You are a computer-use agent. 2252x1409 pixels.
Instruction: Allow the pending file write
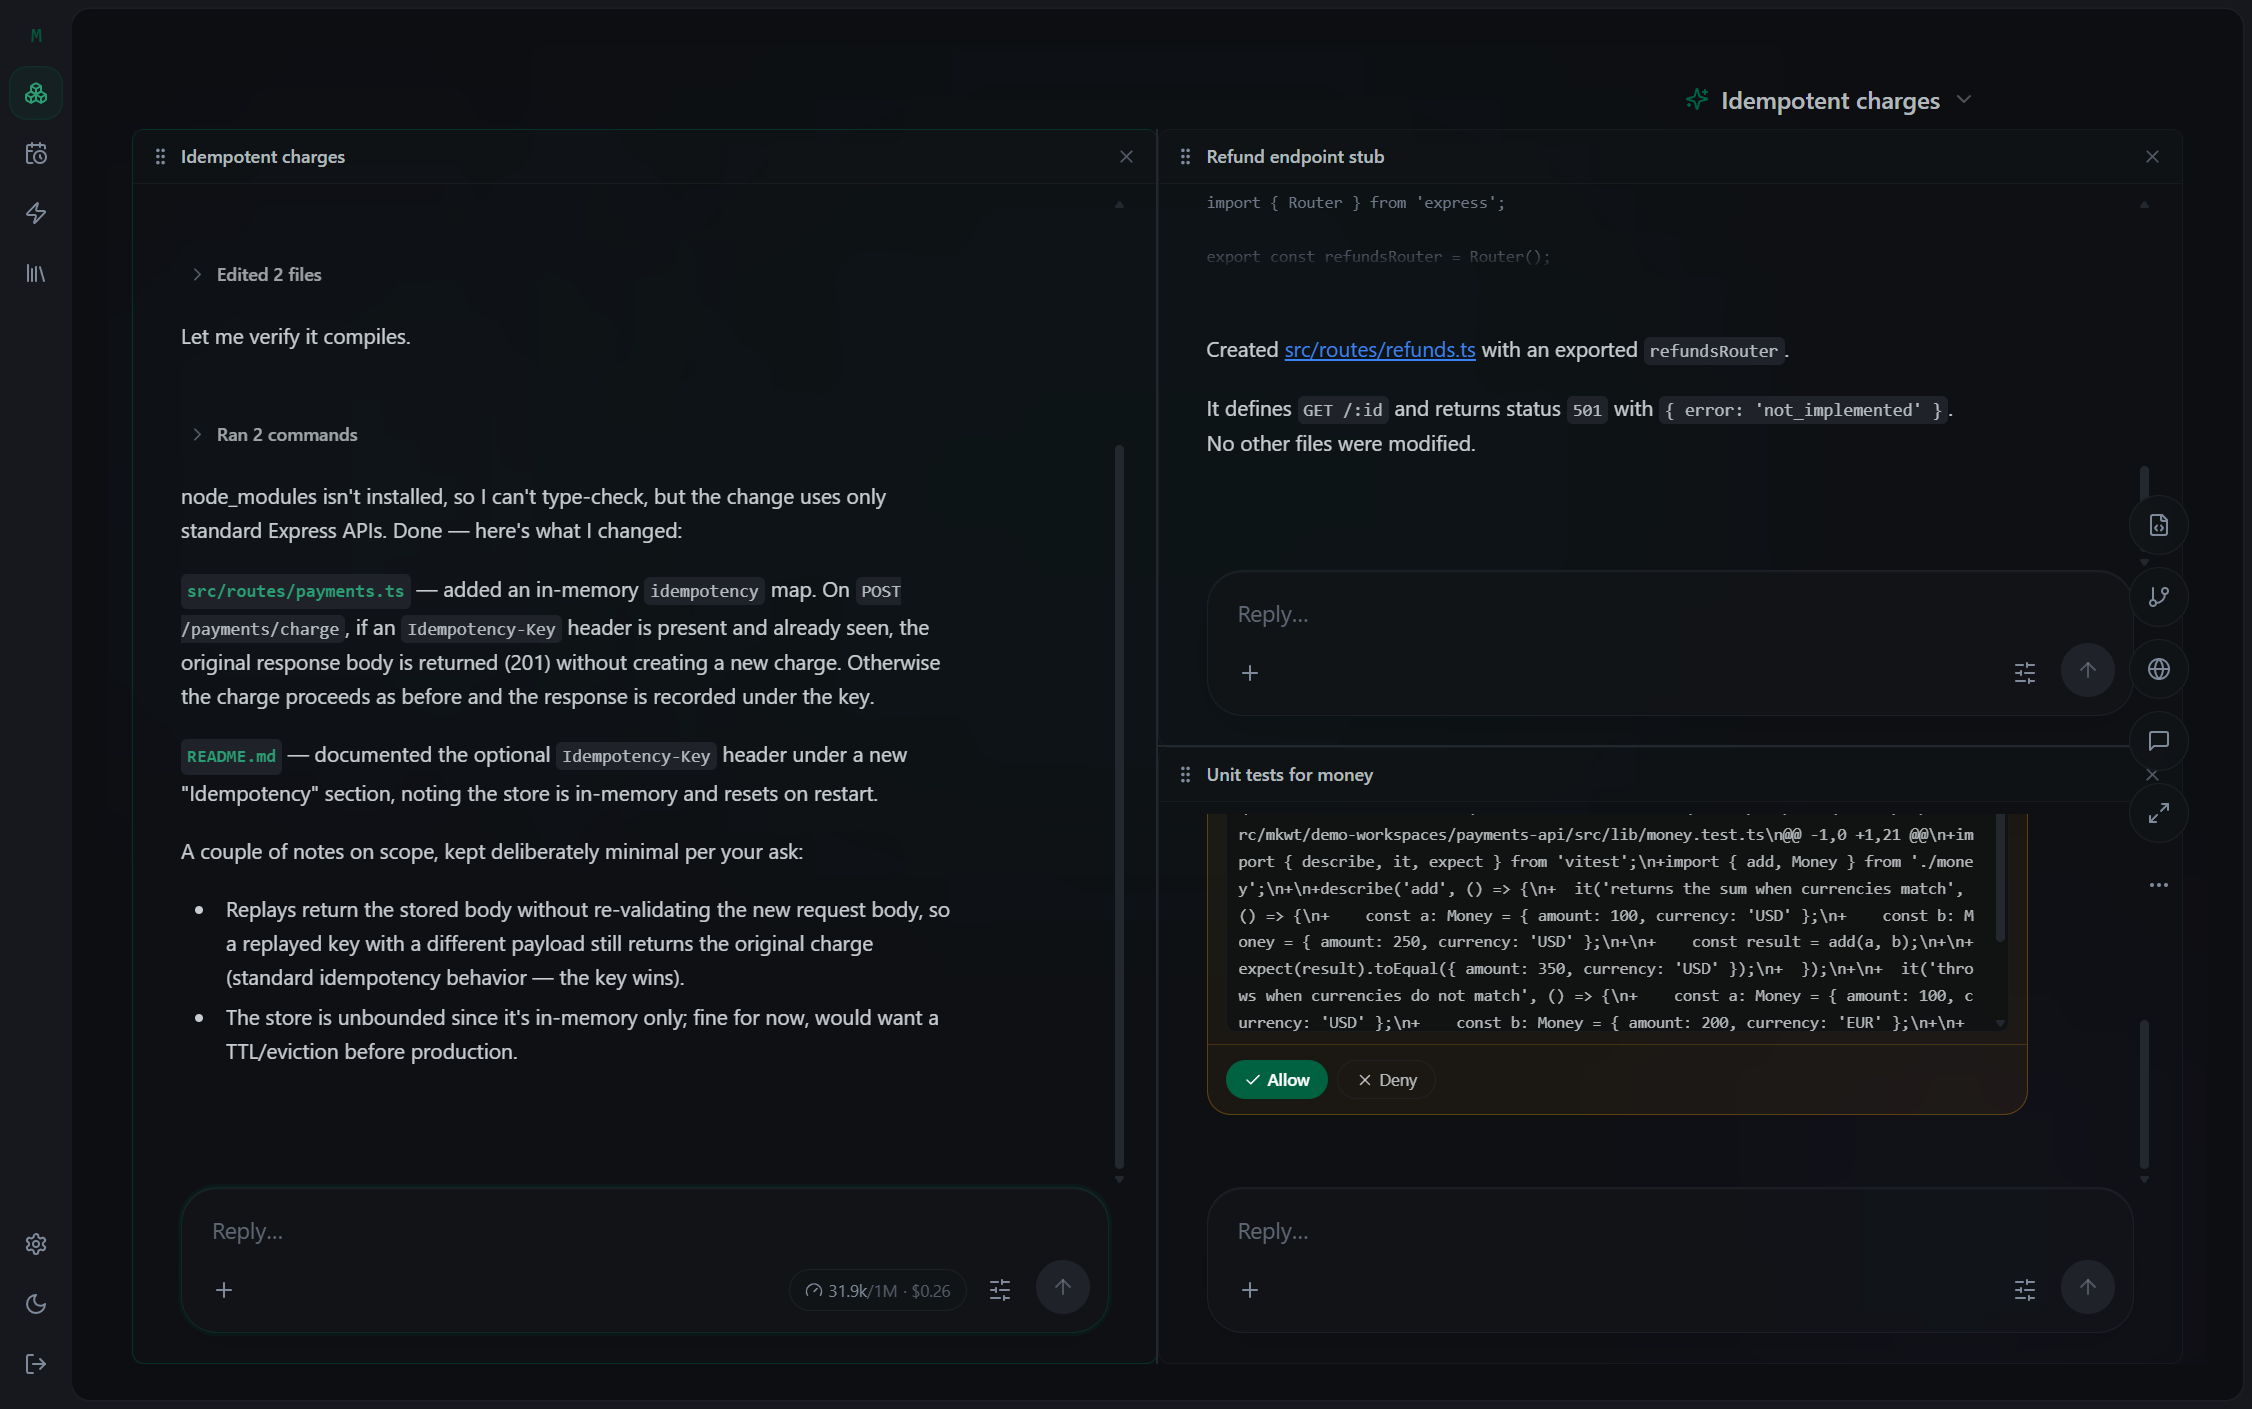click(x=1277, y=1080)
